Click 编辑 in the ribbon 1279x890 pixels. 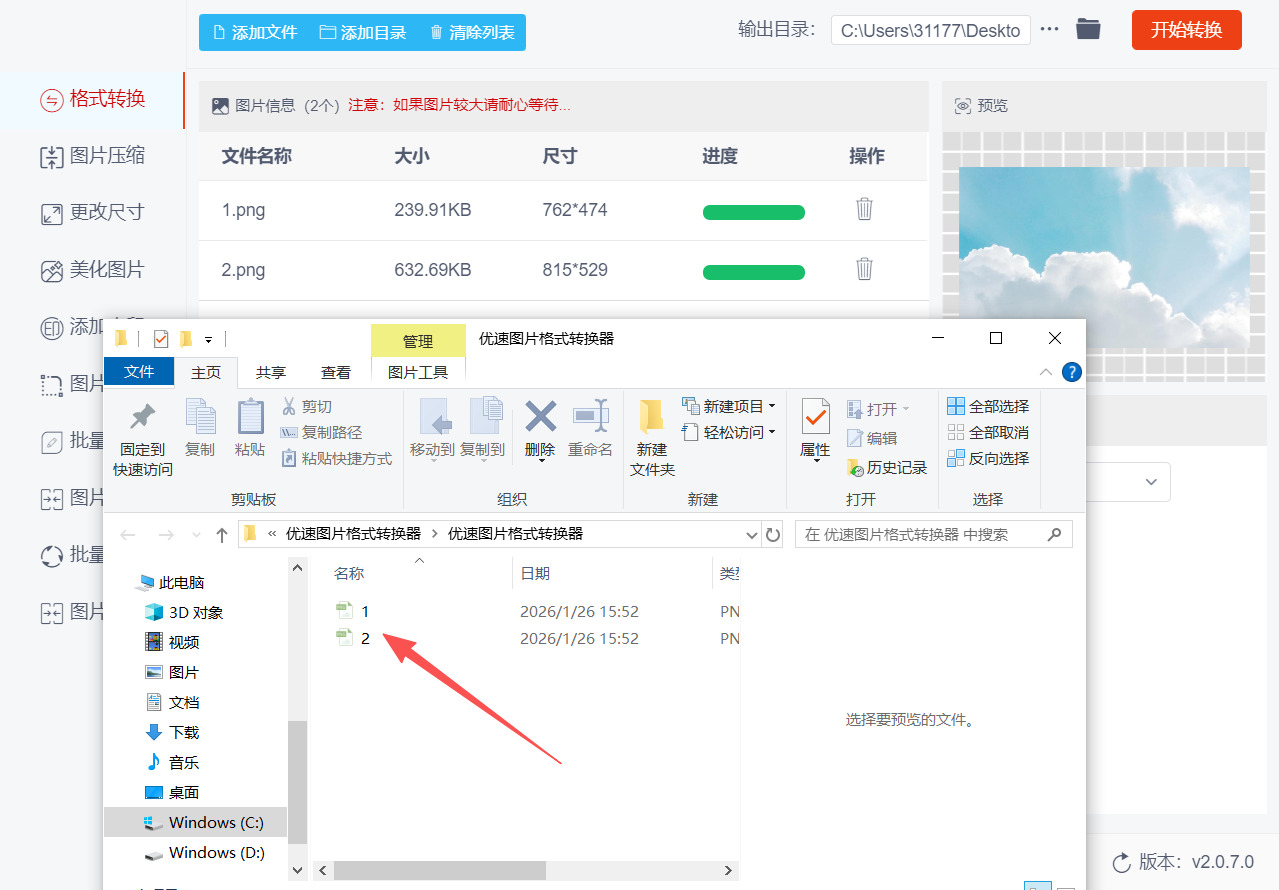pos(872,438)
